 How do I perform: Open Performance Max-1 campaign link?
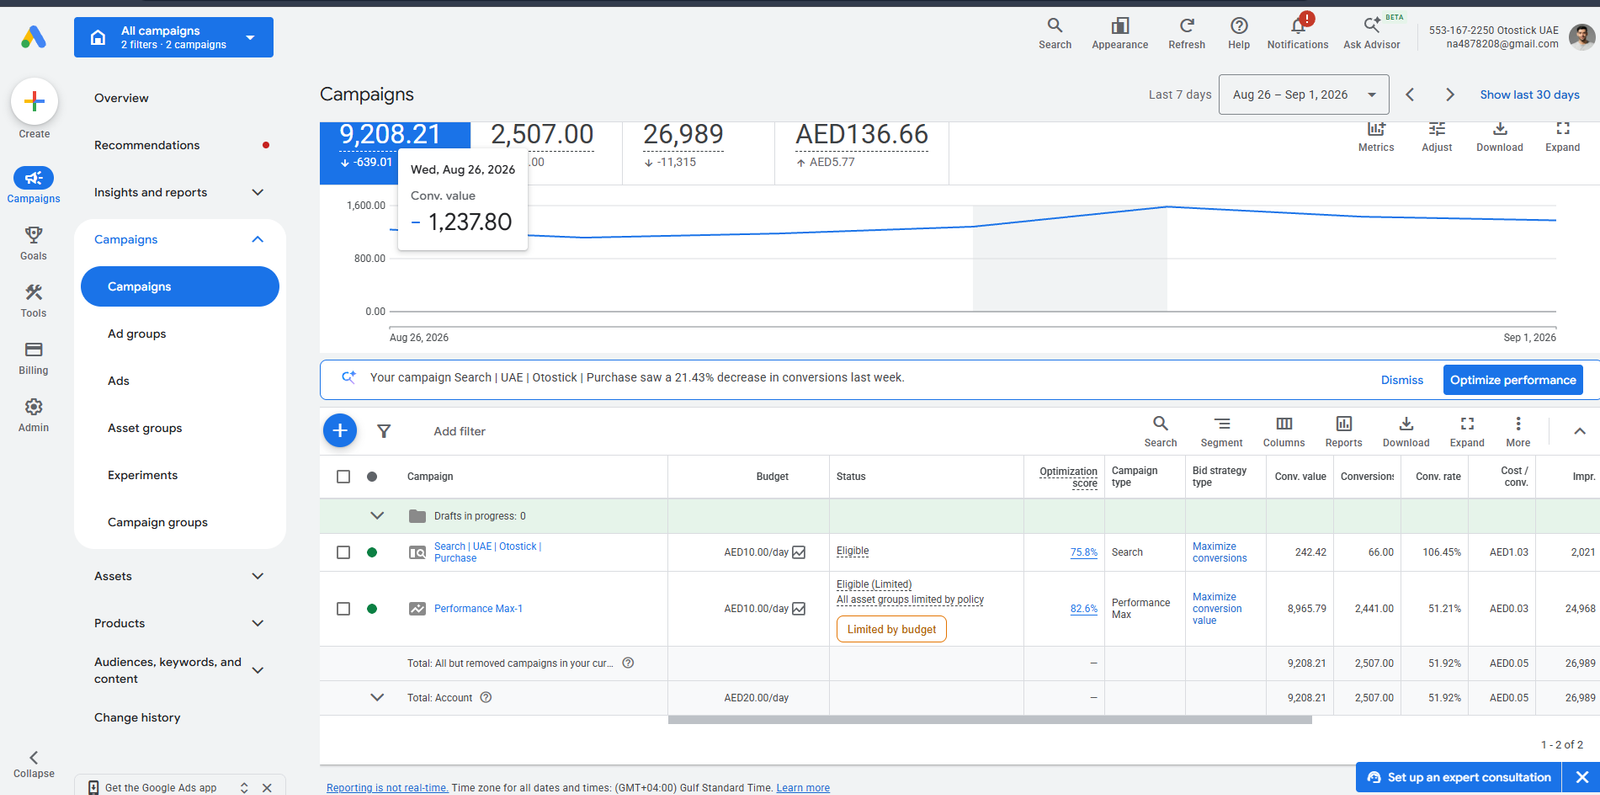pyautogui.click(x=478, y=609)
